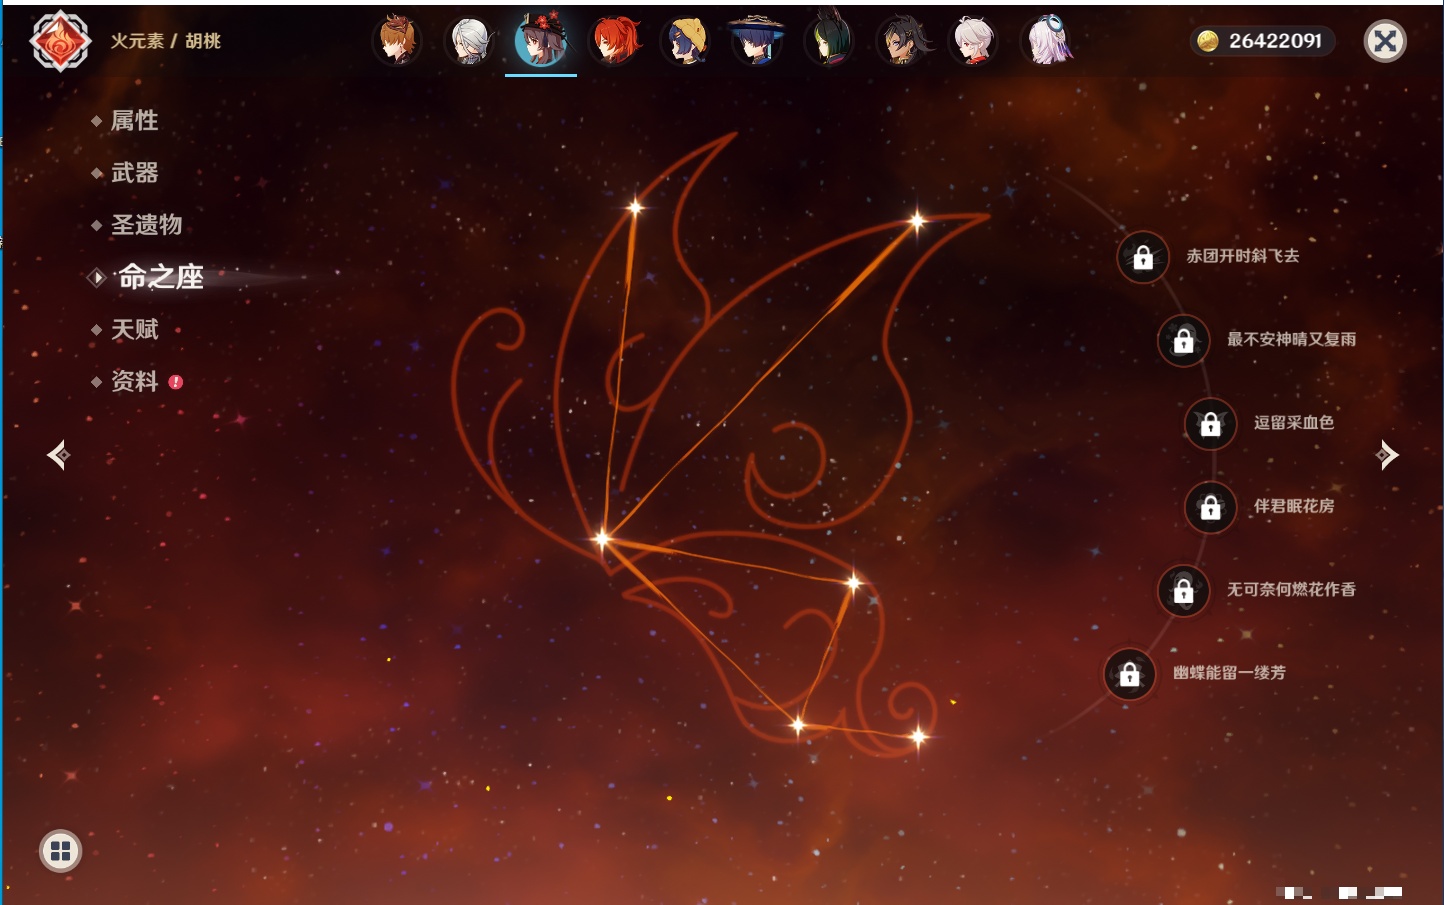The height and width of the screenshot is (905, 1444).
Task: Go to next character with right arrow
Action: click(1387, 455)
